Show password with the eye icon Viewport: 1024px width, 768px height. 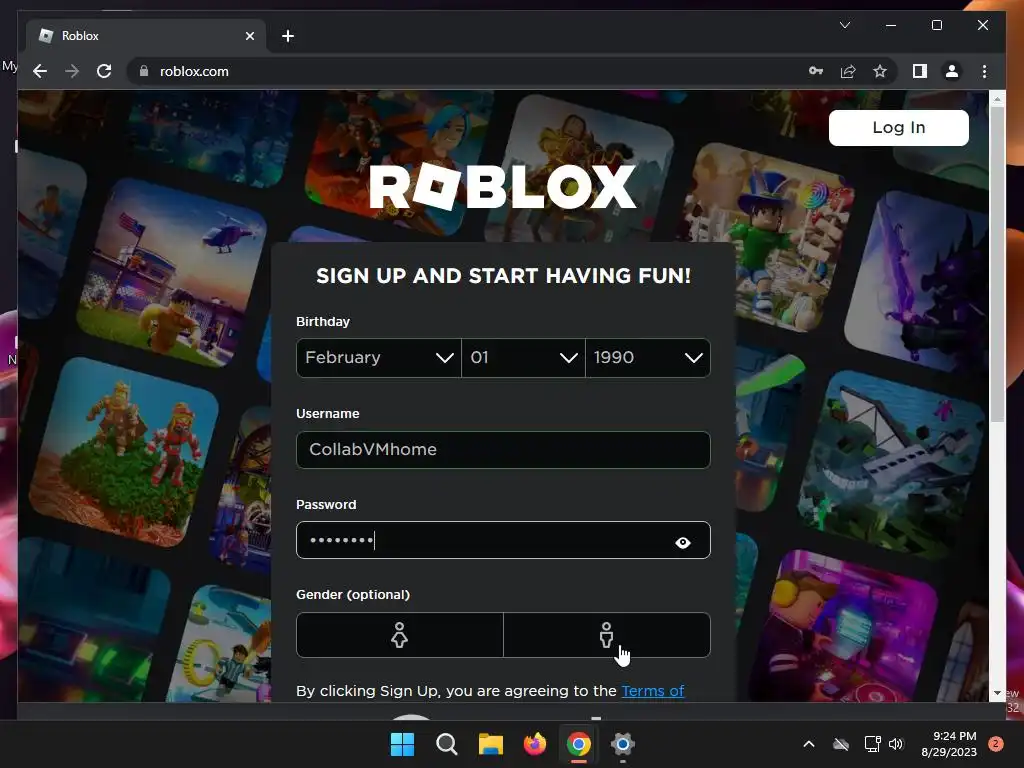pyautogui.click(x=683, y=542)
